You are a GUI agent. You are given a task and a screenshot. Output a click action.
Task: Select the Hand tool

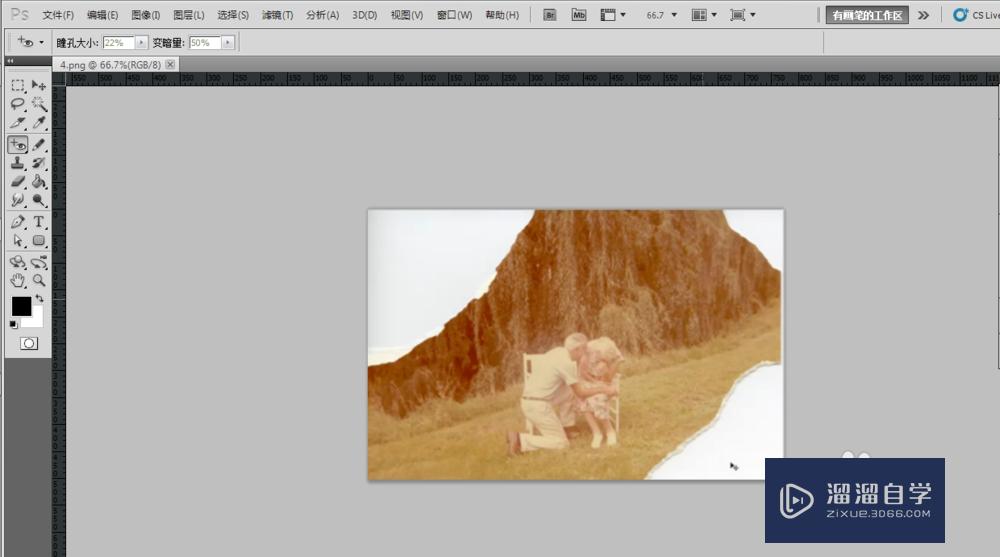pyautogui.click(x=18, y=280)
